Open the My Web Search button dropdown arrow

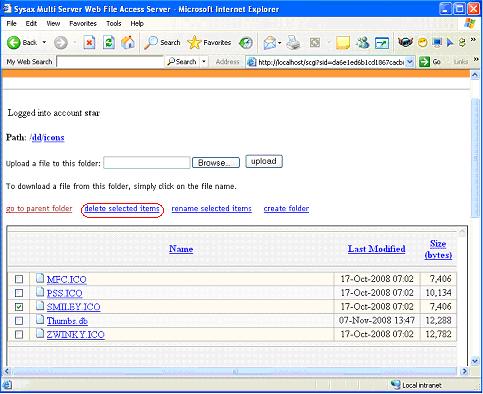[x=204, y=62]
